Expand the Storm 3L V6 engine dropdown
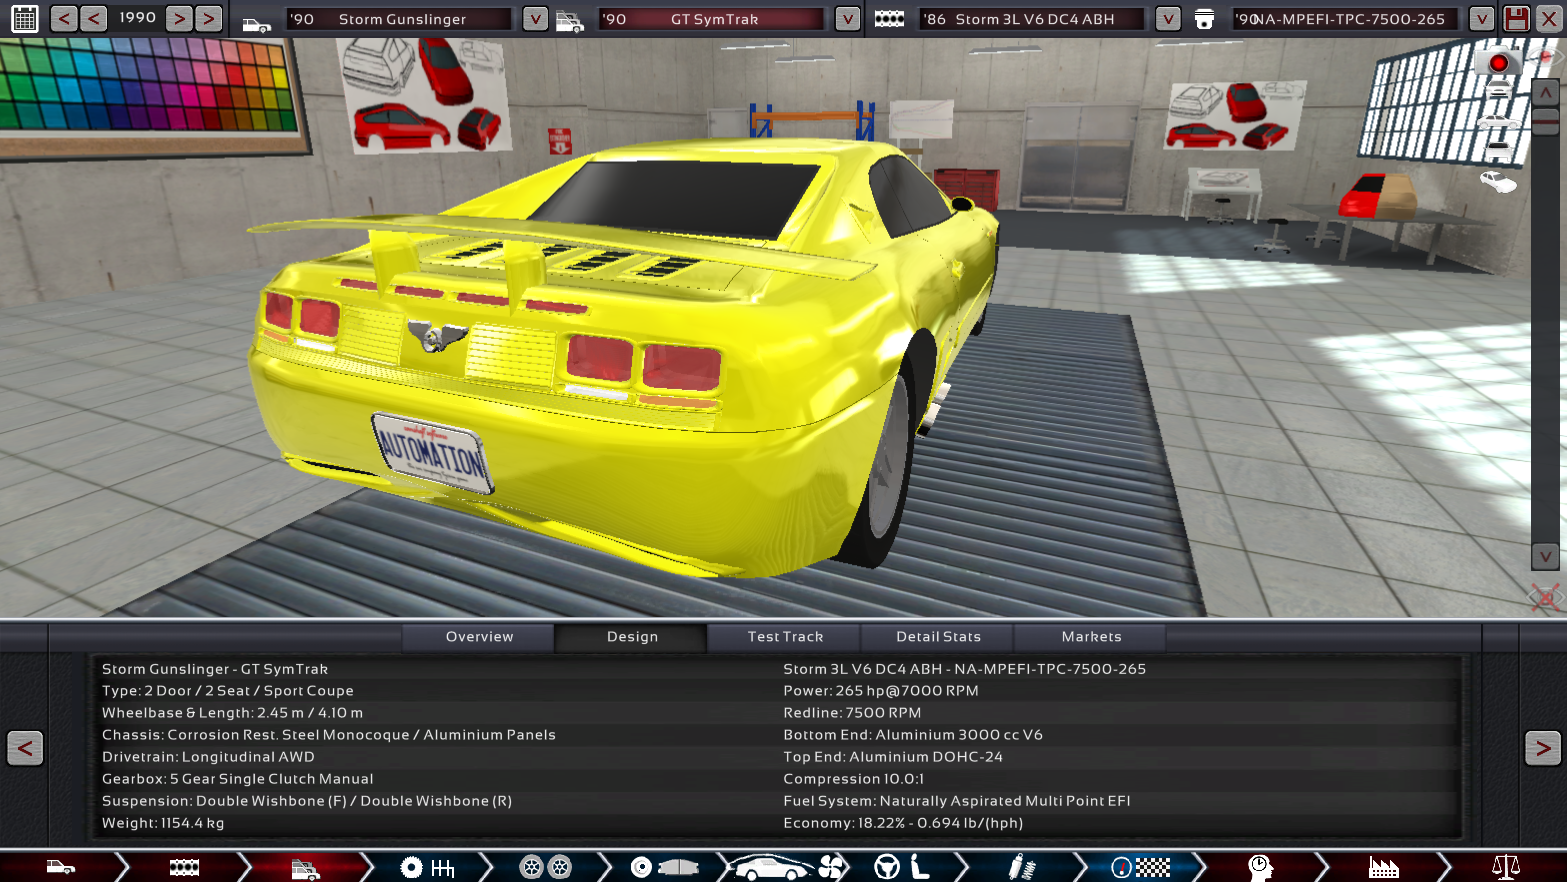The image size is (1567, 882). [1167, 19]
